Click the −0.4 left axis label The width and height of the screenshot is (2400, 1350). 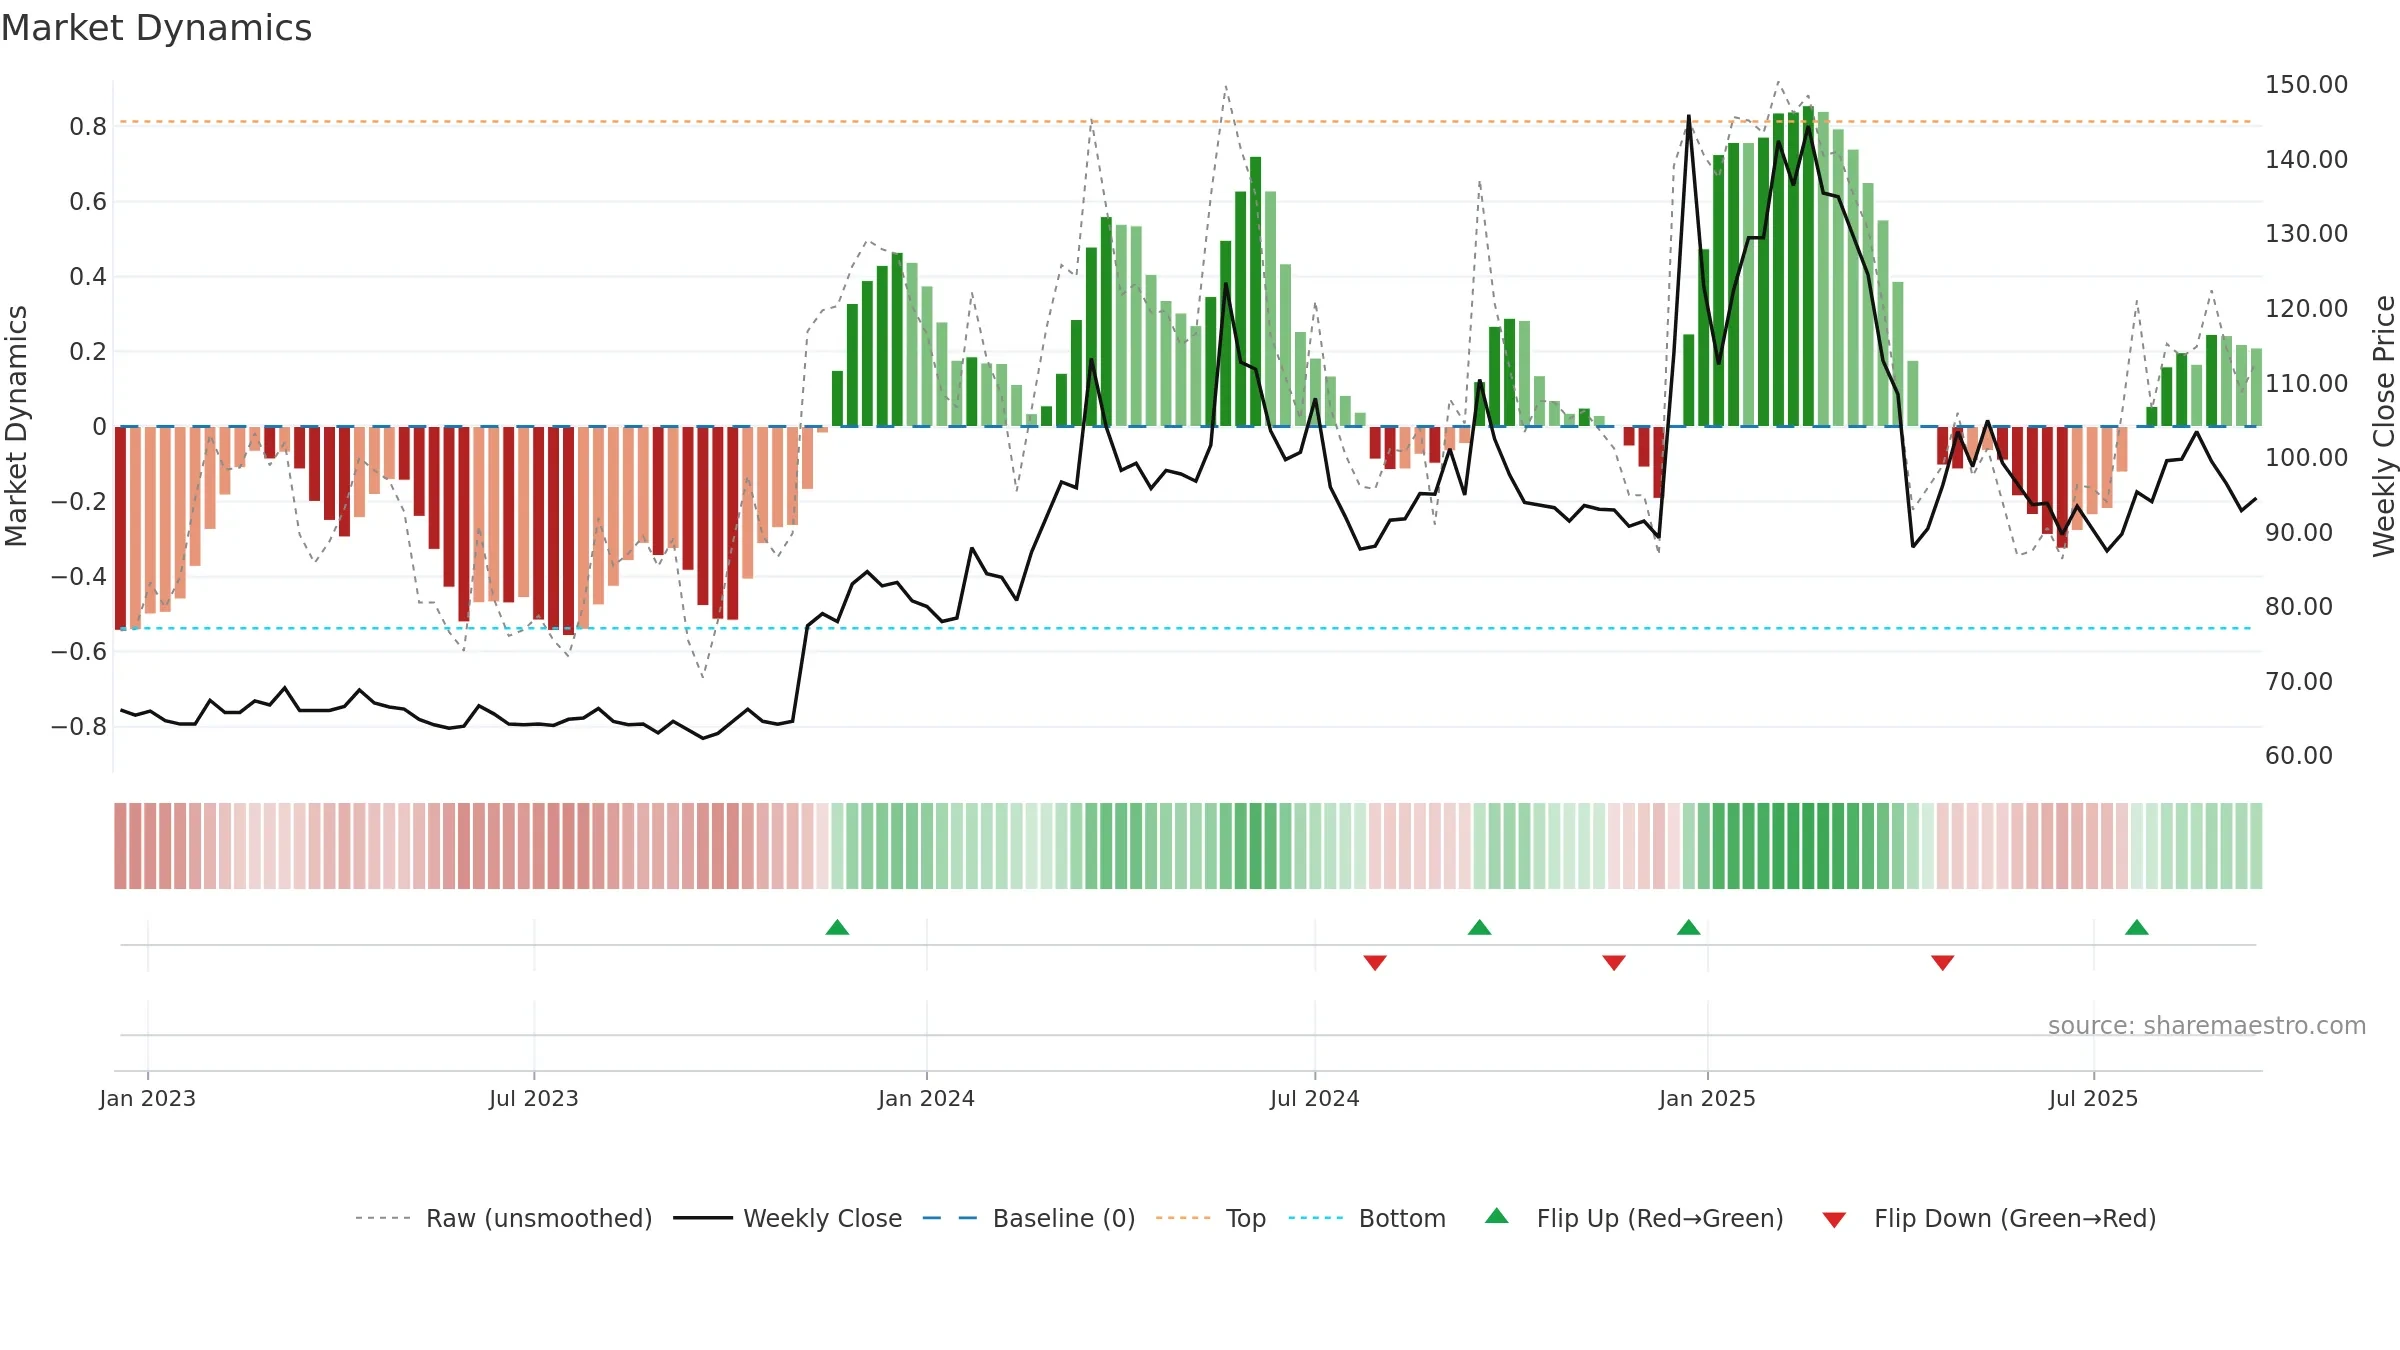click(79, 576)
